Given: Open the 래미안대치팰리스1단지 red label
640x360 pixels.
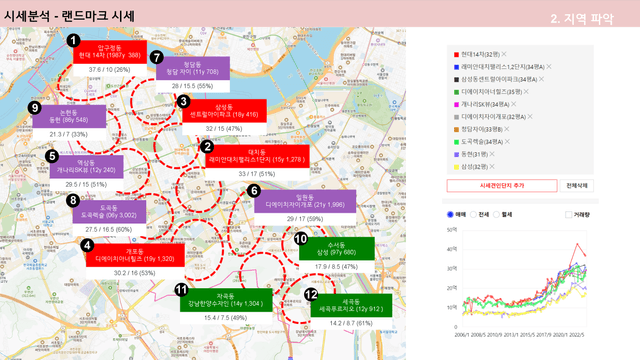Looking at the screenshot, I should [x=257, y=156].
